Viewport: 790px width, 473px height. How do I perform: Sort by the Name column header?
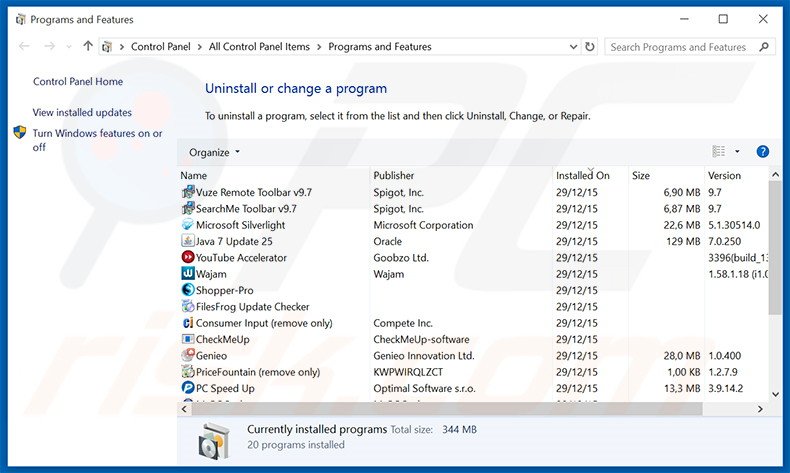tap(193, 175)
